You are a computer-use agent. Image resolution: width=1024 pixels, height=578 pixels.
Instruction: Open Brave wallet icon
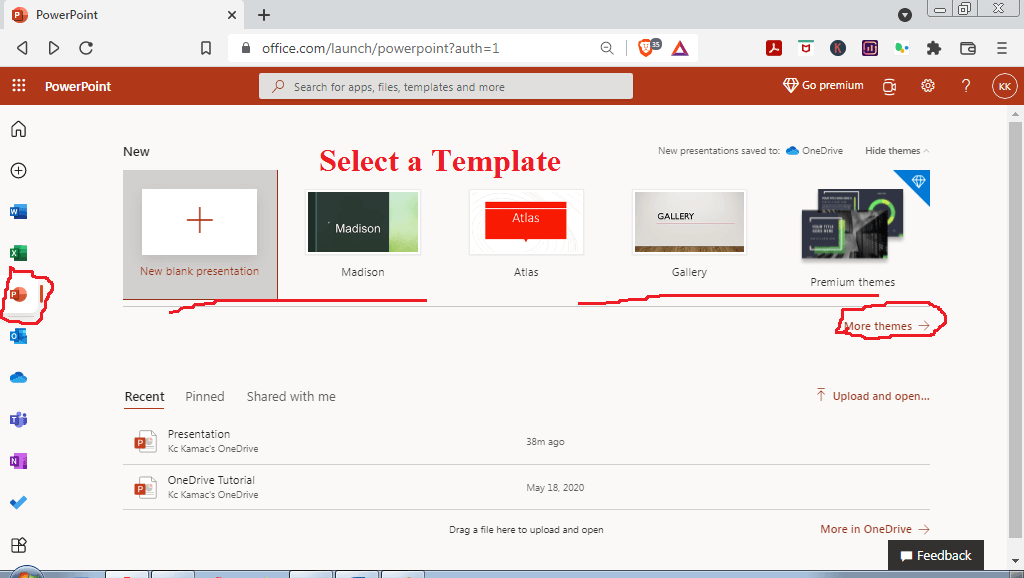coord(968,48)
